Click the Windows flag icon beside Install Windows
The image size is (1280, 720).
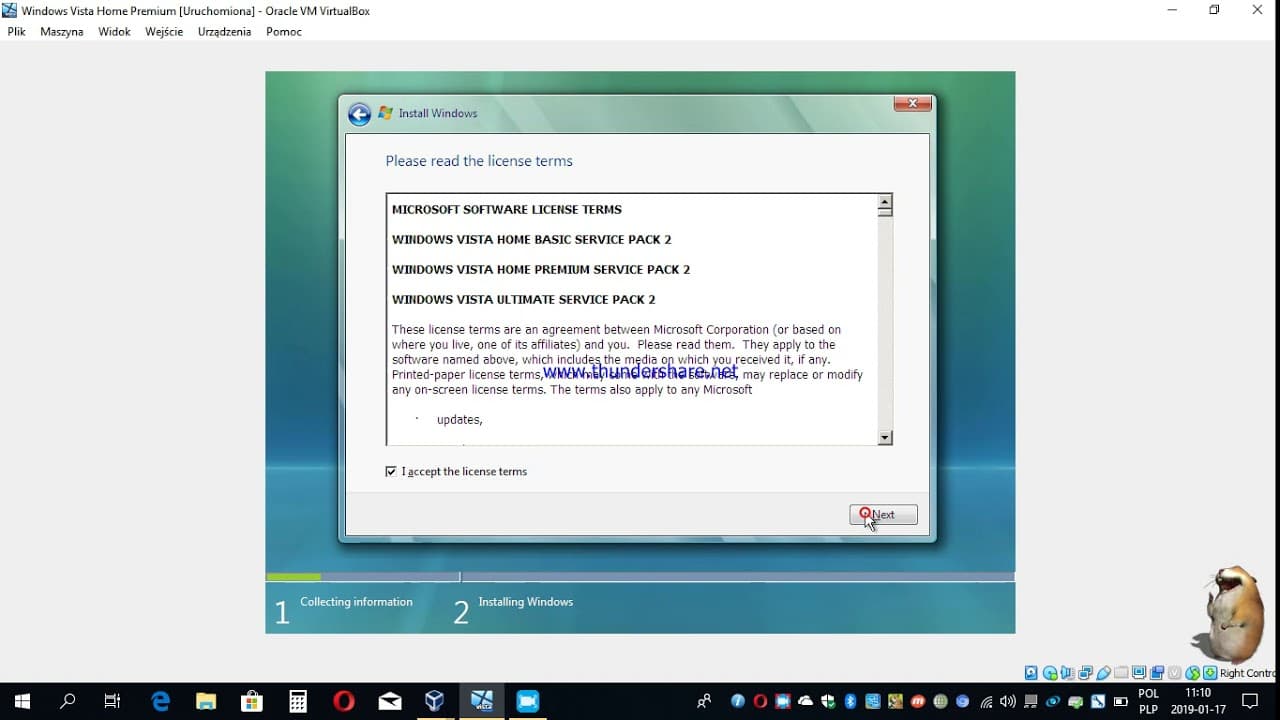click(x=385, y=113)
